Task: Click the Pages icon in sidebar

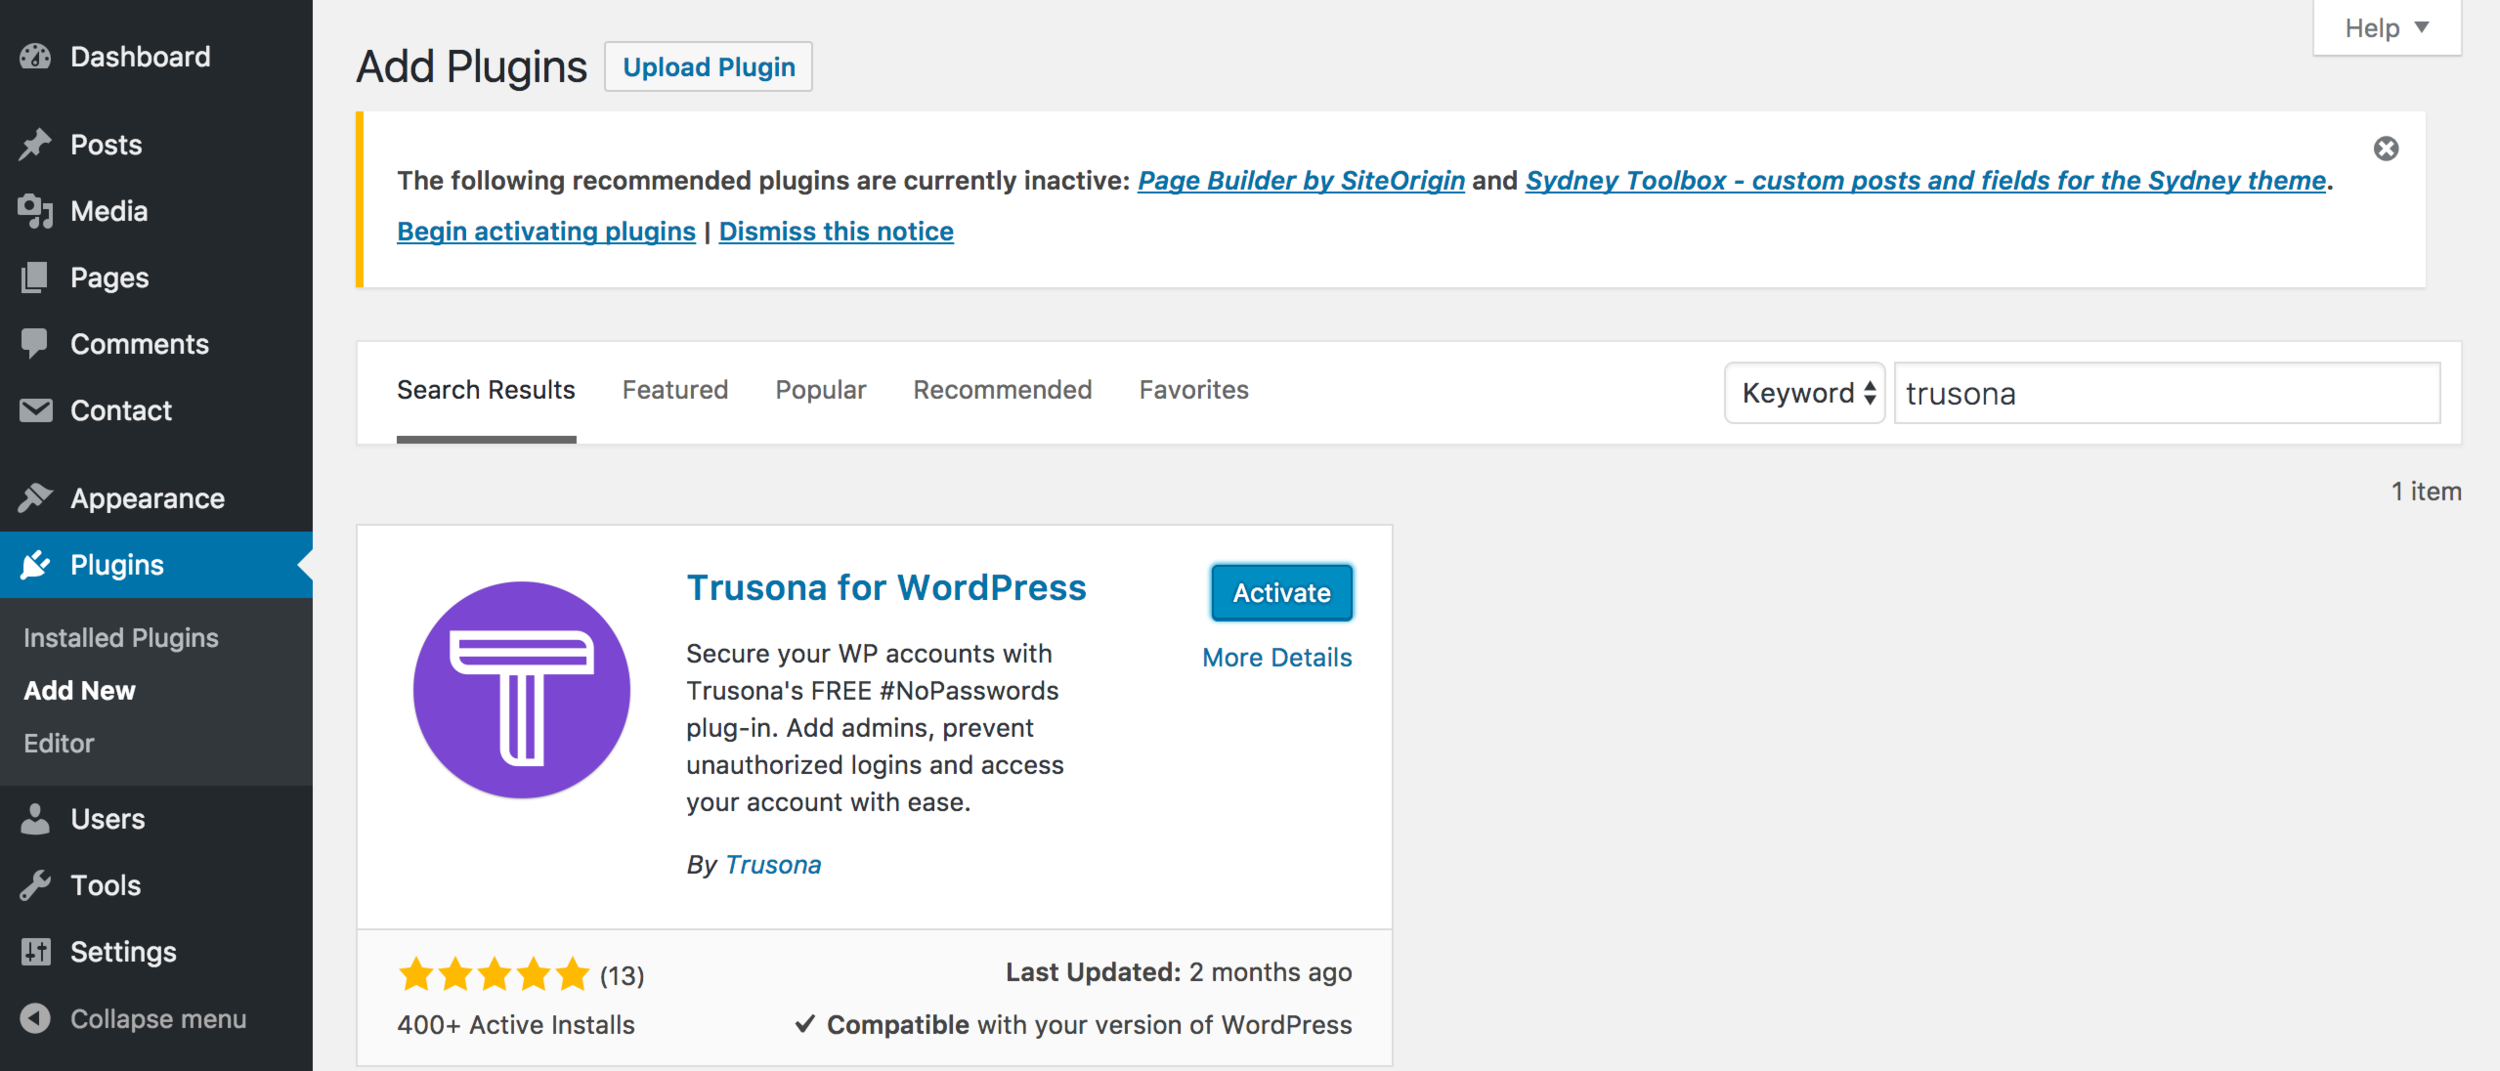Action: pos(35,277)
